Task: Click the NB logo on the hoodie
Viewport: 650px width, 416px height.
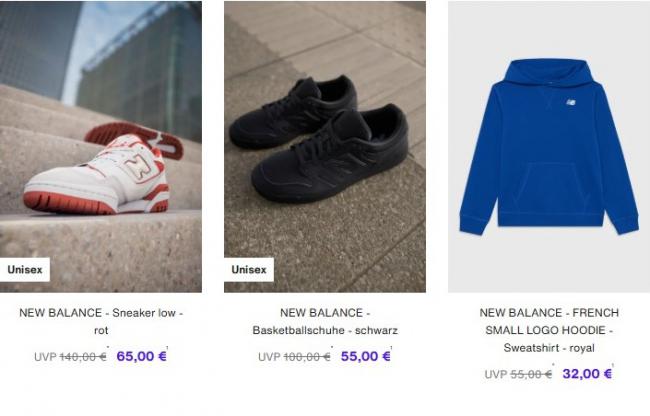Action: tap(571, 102)
